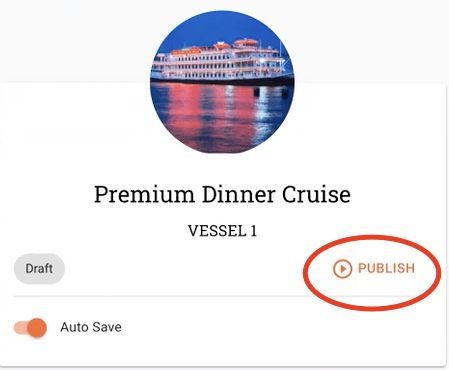Click the PUBLISH text label
The height and width of the screenshot is (370, 449).
tap(387, 268)
